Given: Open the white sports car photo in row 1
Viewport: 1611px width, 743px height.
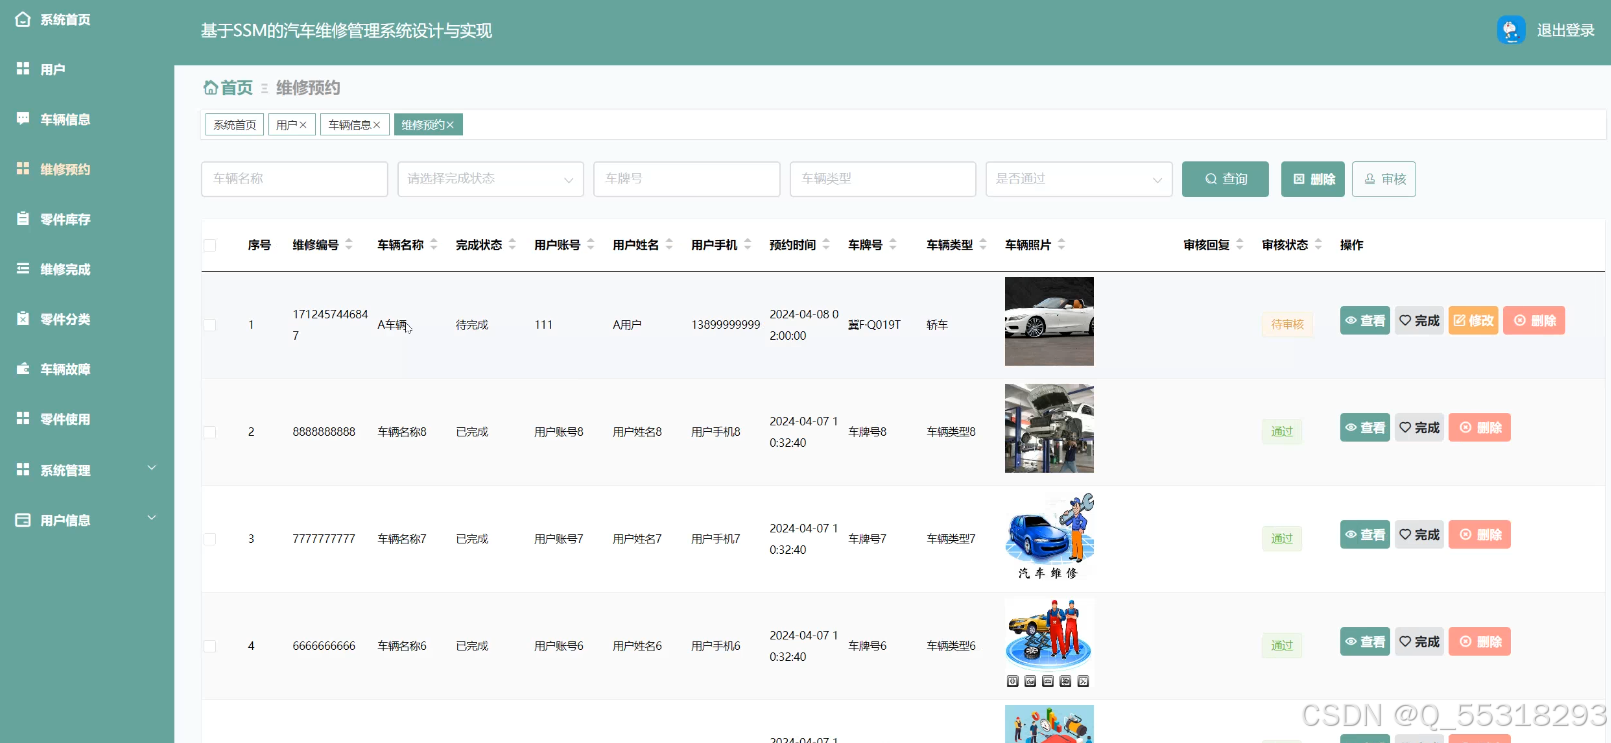Looking at the screenshot, I should (1049, 321).
